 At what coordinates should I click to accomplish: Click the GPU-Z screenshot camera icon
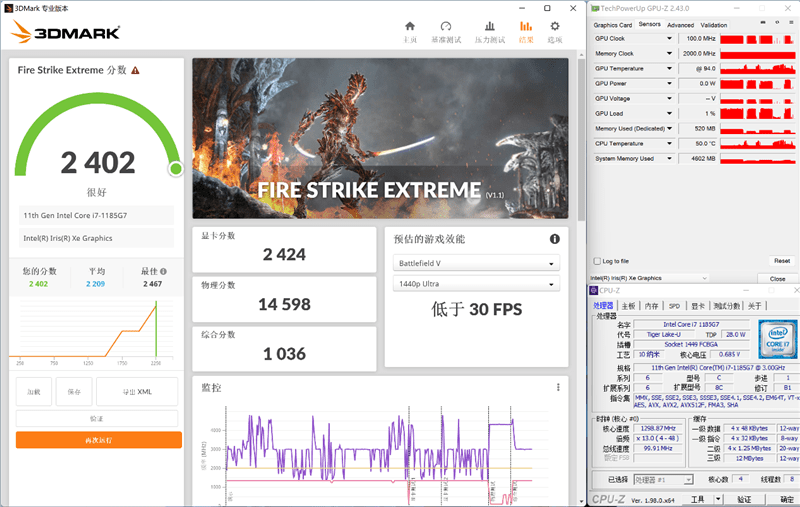click(x=763, y=23)
